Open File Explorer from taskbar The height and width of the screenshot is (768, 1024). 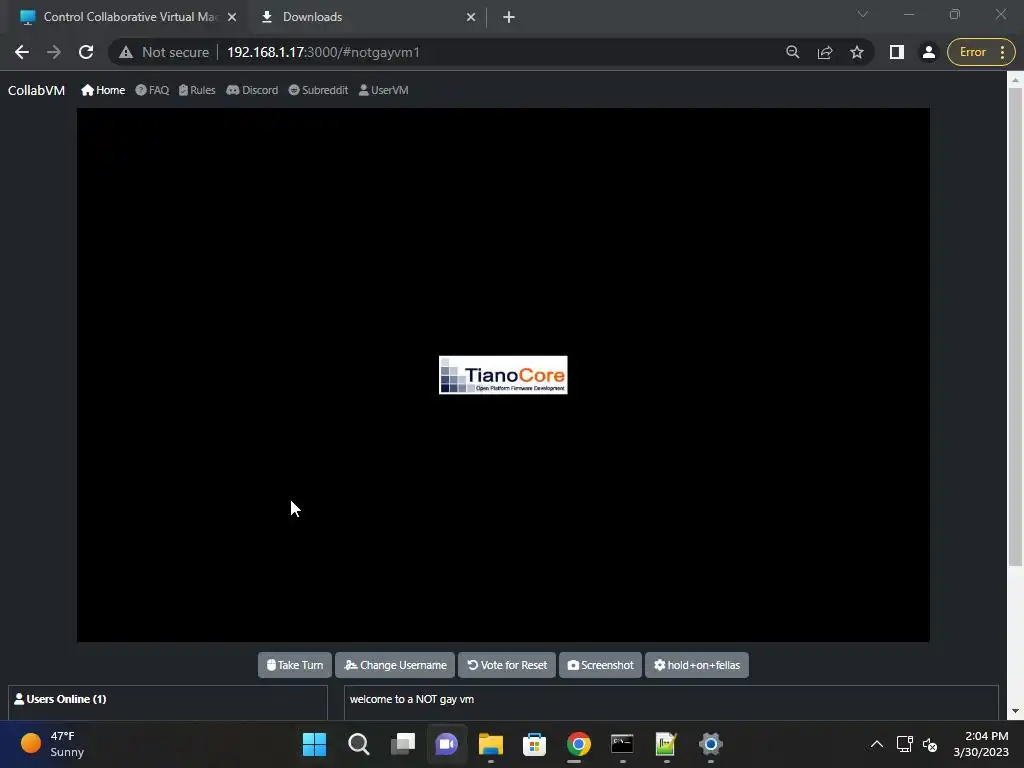coord(490,744)
